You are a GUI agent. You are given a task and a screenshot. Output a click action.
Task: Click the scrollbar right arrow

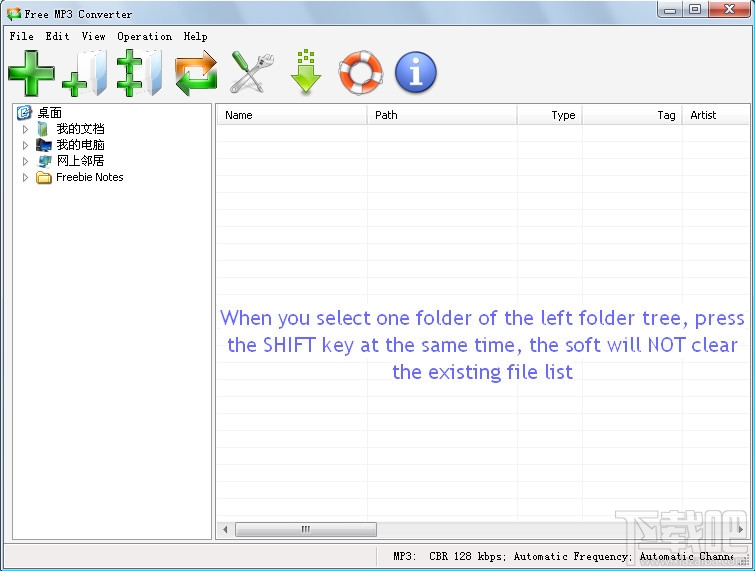pos(741,529)
